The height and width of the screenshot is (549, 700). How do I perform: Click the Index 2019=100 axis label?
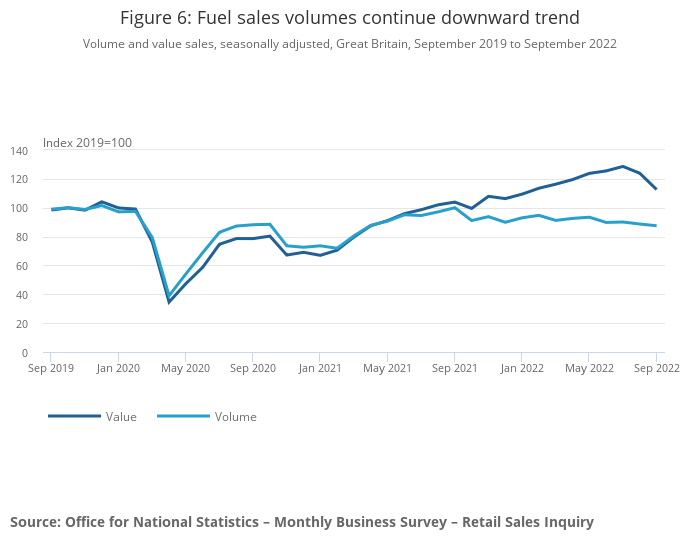[x=87, y=143]
